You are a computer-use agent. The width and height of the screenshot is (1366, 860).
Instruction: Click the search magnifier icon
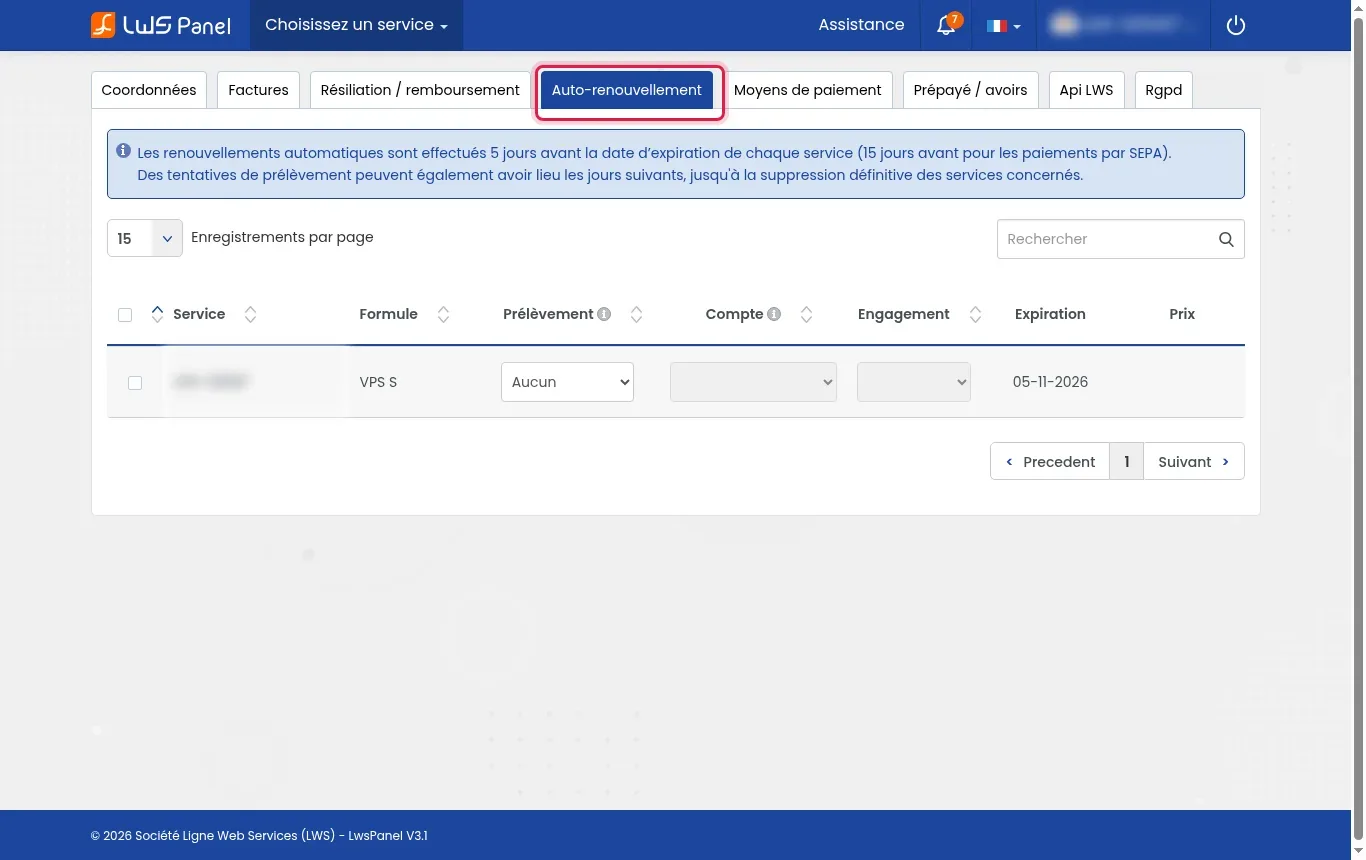(x=1226, y=239)
